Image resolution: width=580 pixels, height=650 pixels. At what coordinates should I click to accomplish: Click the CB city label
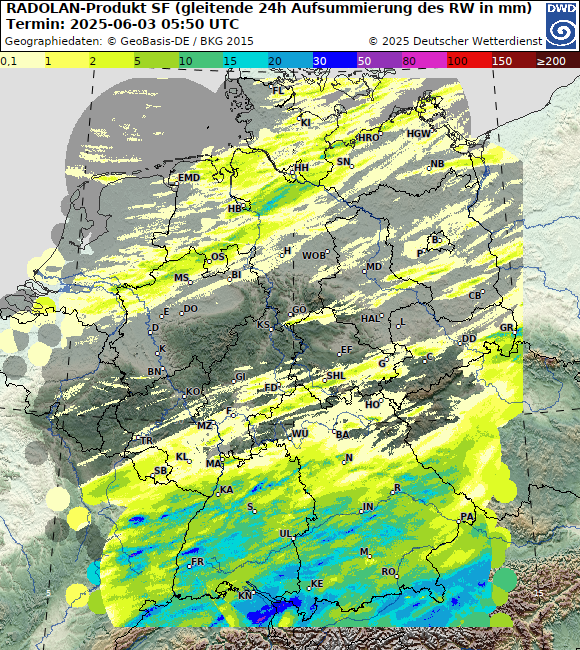pyautogui.click(x=475, y=296)
